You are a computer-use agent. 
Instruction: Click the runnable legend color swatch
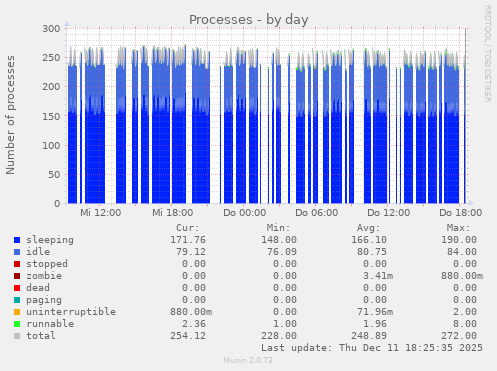[x=17, y=324]
